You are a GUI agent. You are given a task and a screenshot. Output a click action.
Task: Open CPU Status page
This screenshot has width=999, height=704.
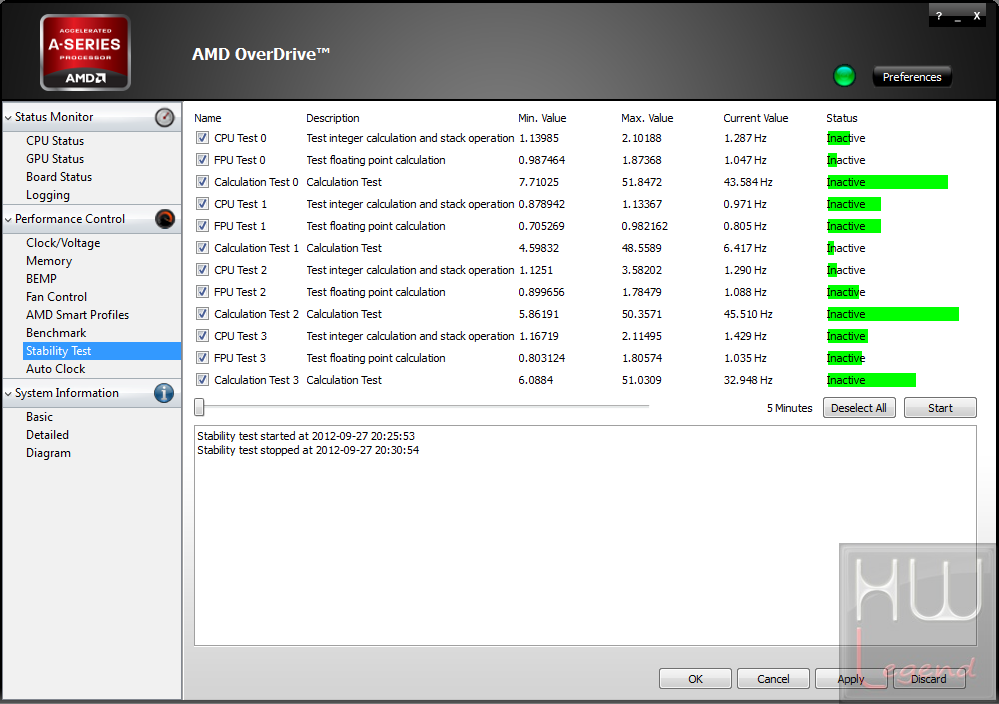[x=55, y=141]
